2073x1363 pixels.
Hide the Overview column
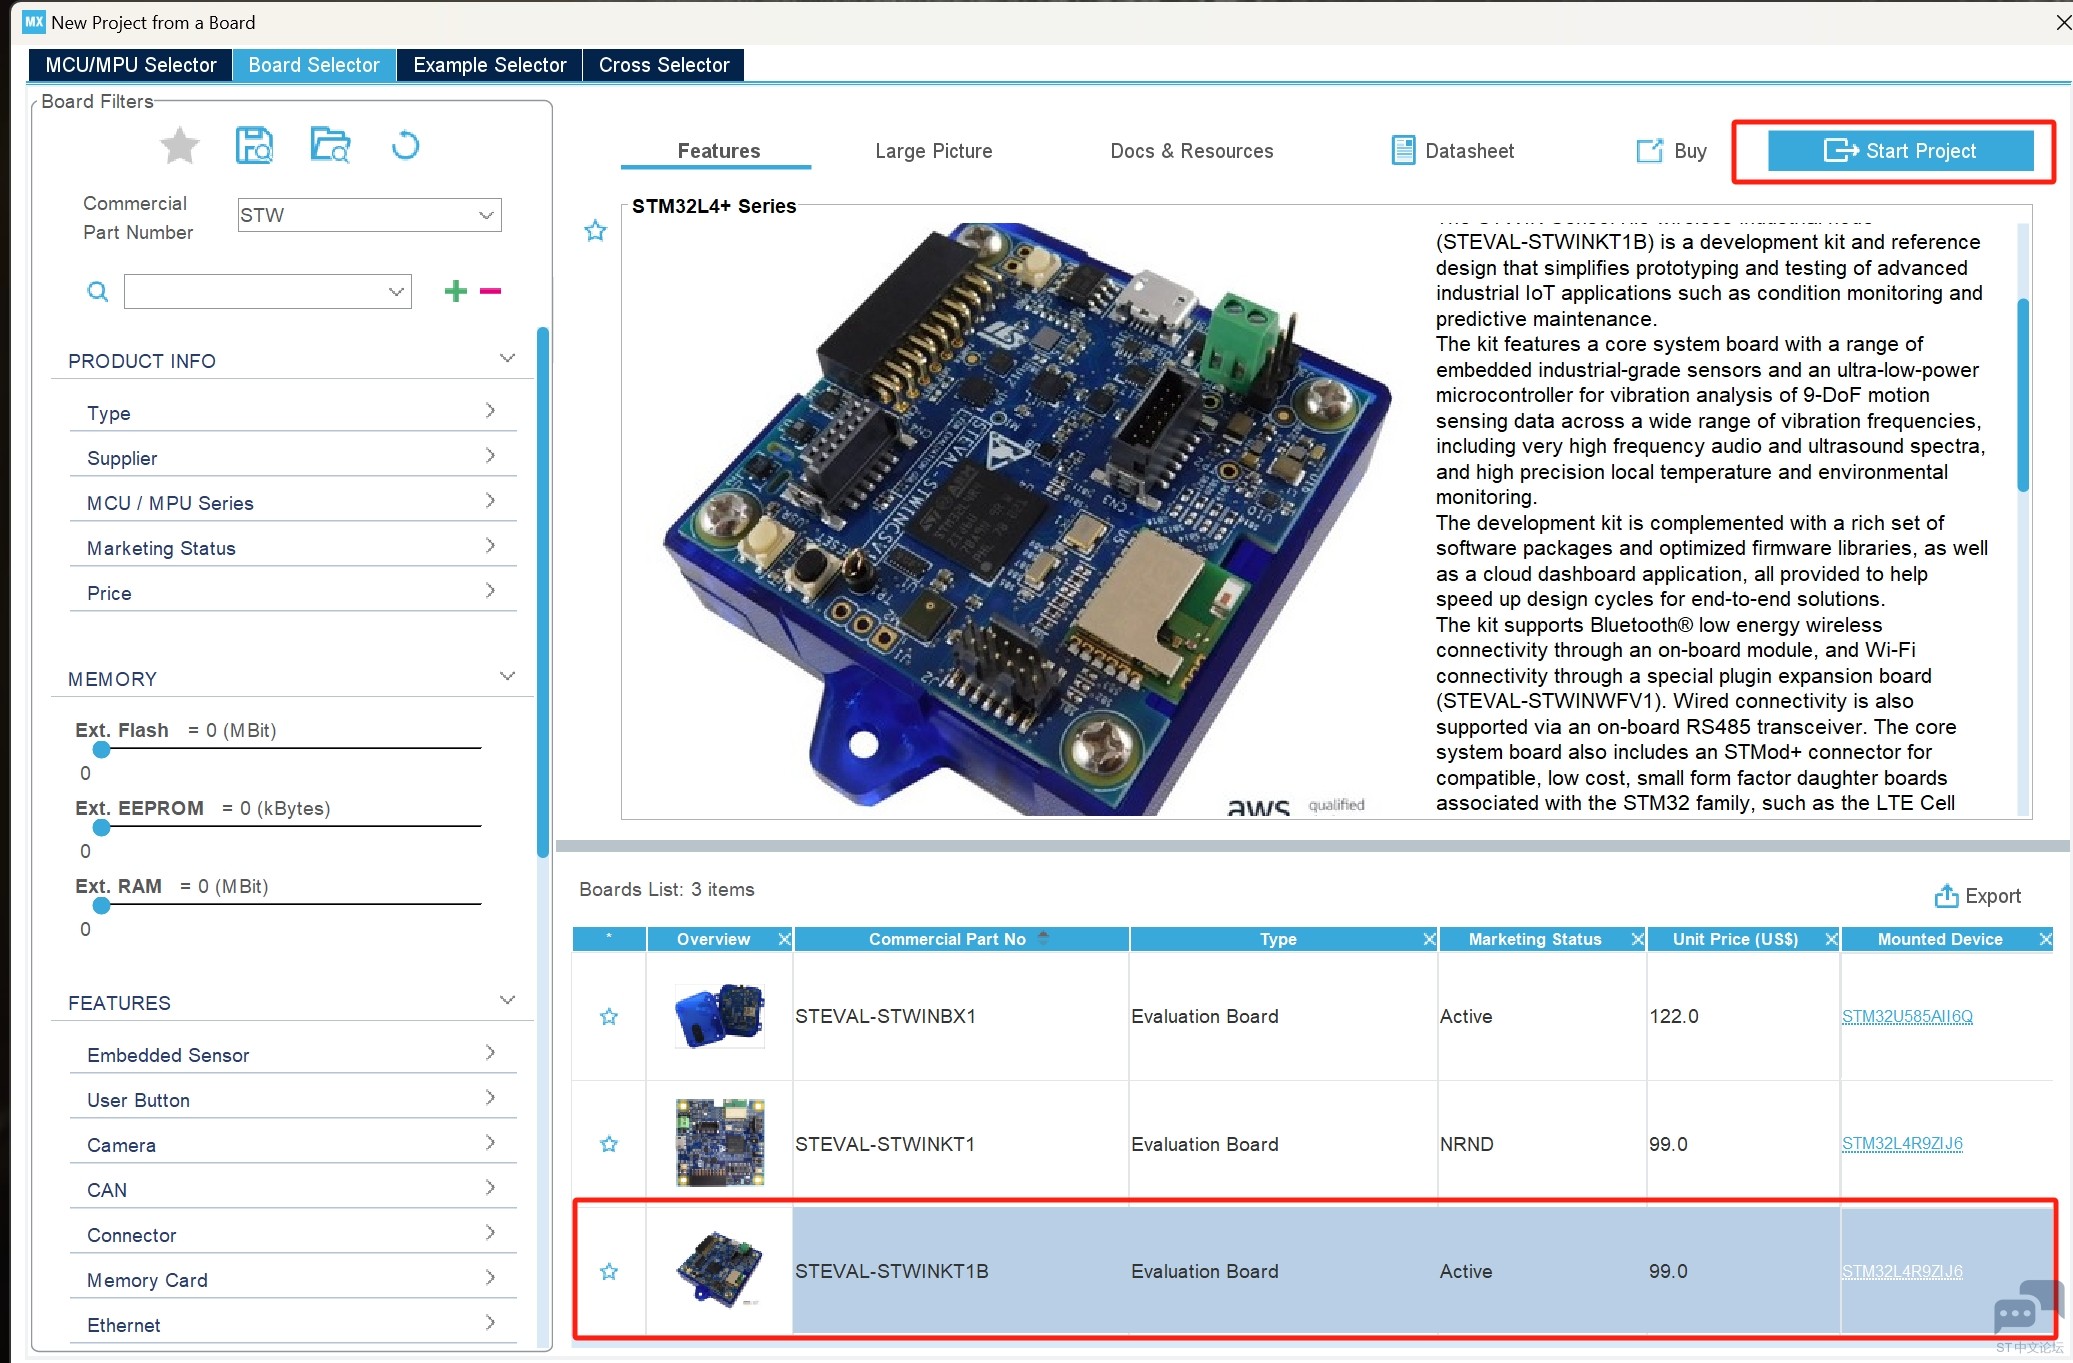tap(785, 939)
